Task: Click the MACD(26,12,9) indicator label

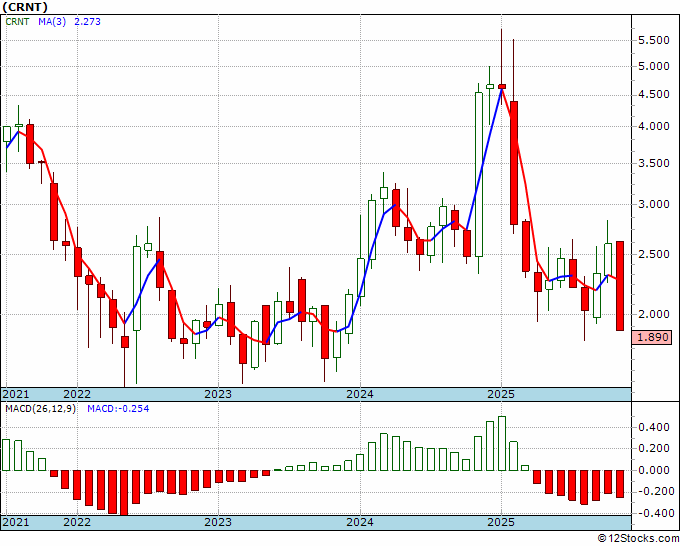Action: point(40,409)
